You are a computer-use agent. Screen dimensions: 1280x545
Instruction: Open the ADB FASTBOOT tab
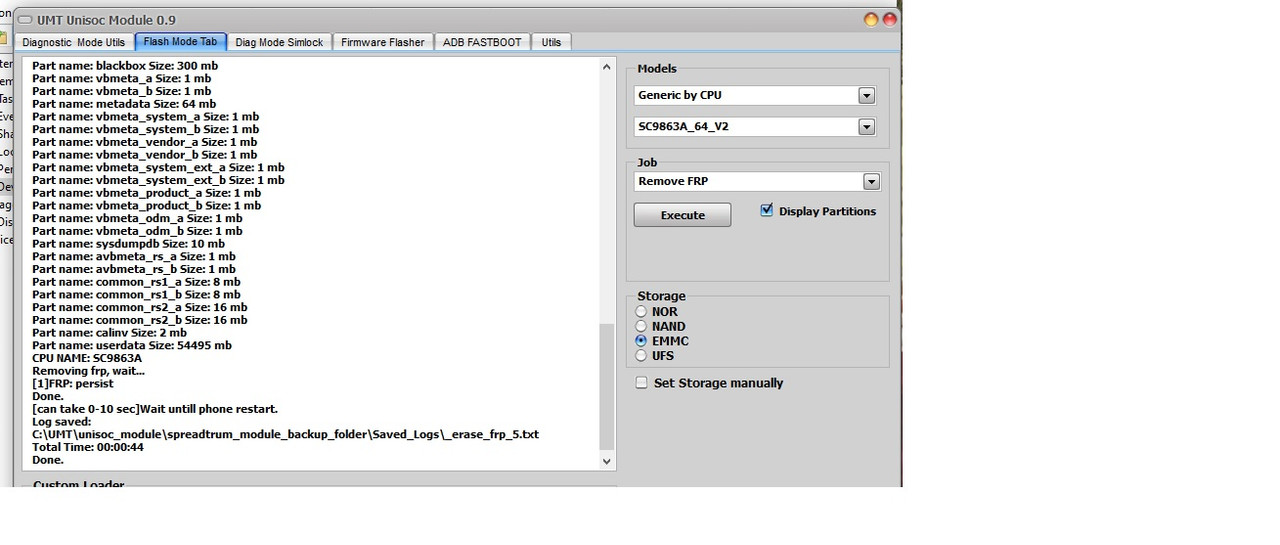point(483,42)
